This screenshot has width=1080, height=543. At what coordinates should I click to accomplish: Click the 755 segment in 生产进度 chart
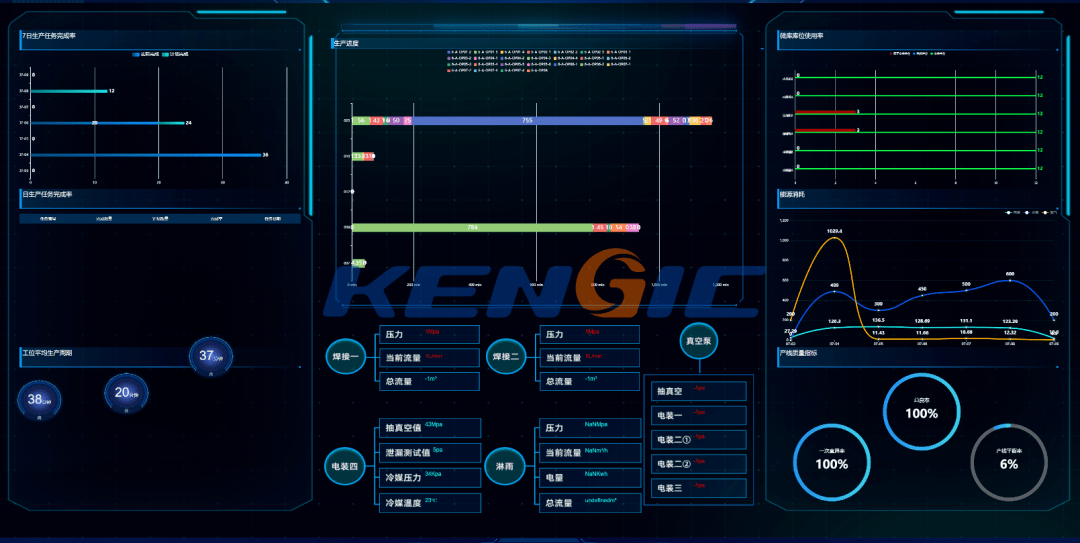click(x=527, y=121)
